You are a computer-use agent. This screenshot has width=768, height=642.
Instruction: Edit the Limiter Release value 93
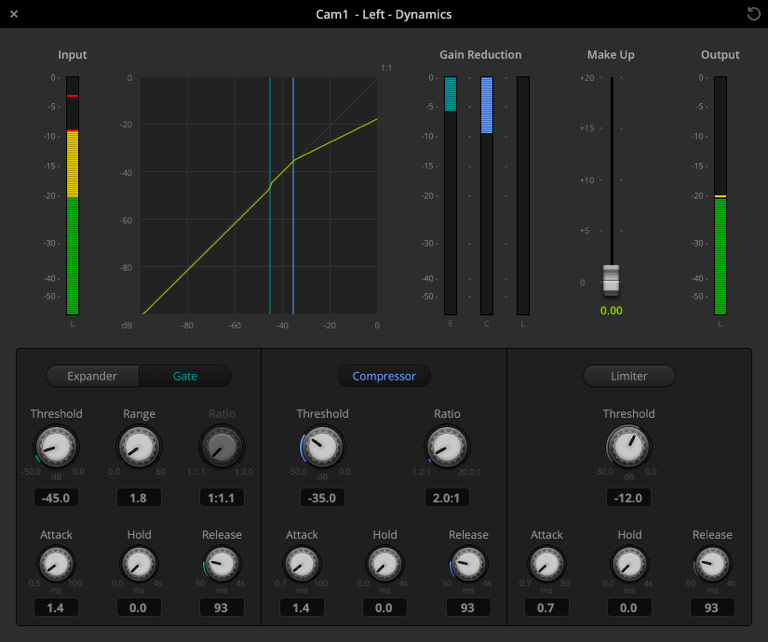[x=712, y=608]
